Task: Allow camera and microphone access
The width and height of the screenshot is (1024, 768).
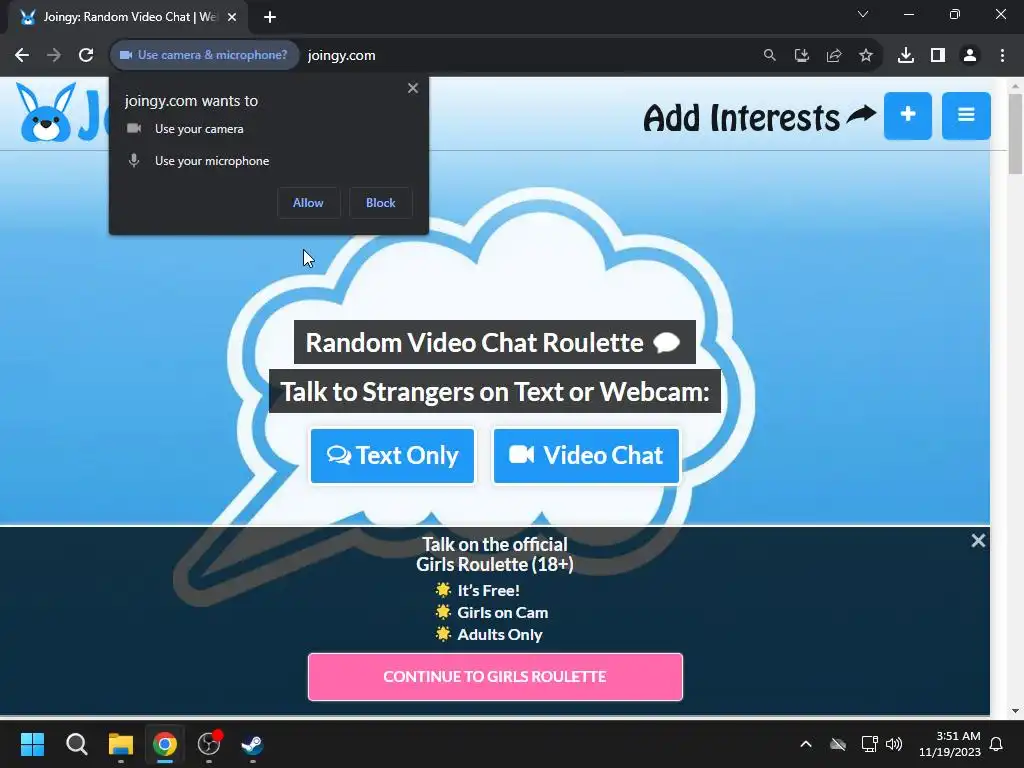Action: (308, 203)
